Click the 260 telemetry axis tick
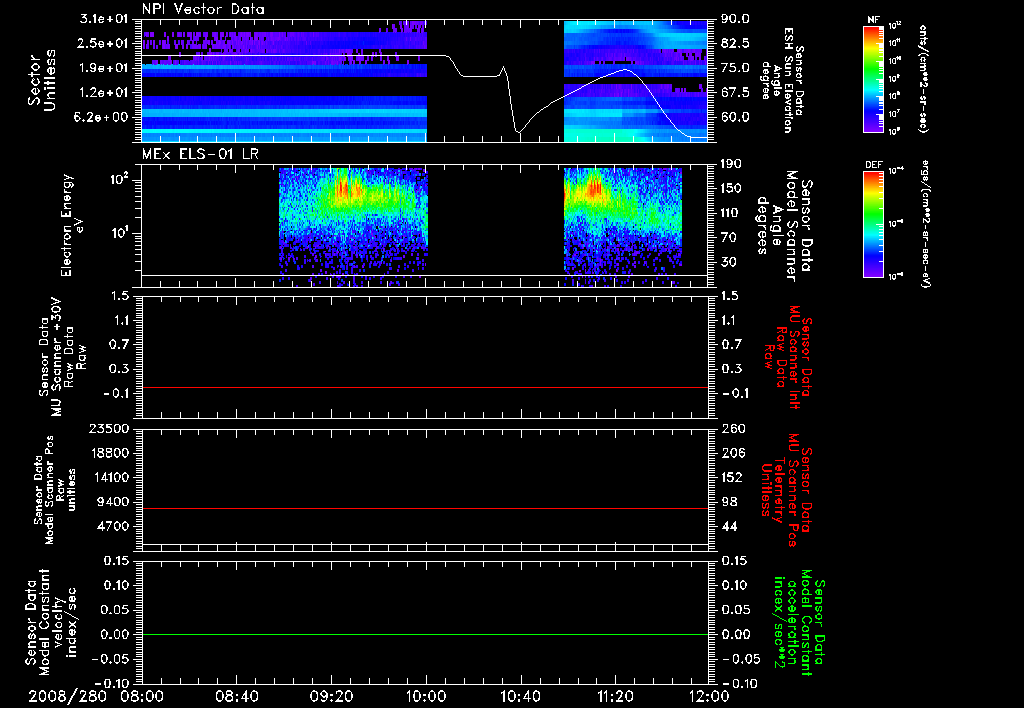Screen dimensions: 1024x708 731,428
